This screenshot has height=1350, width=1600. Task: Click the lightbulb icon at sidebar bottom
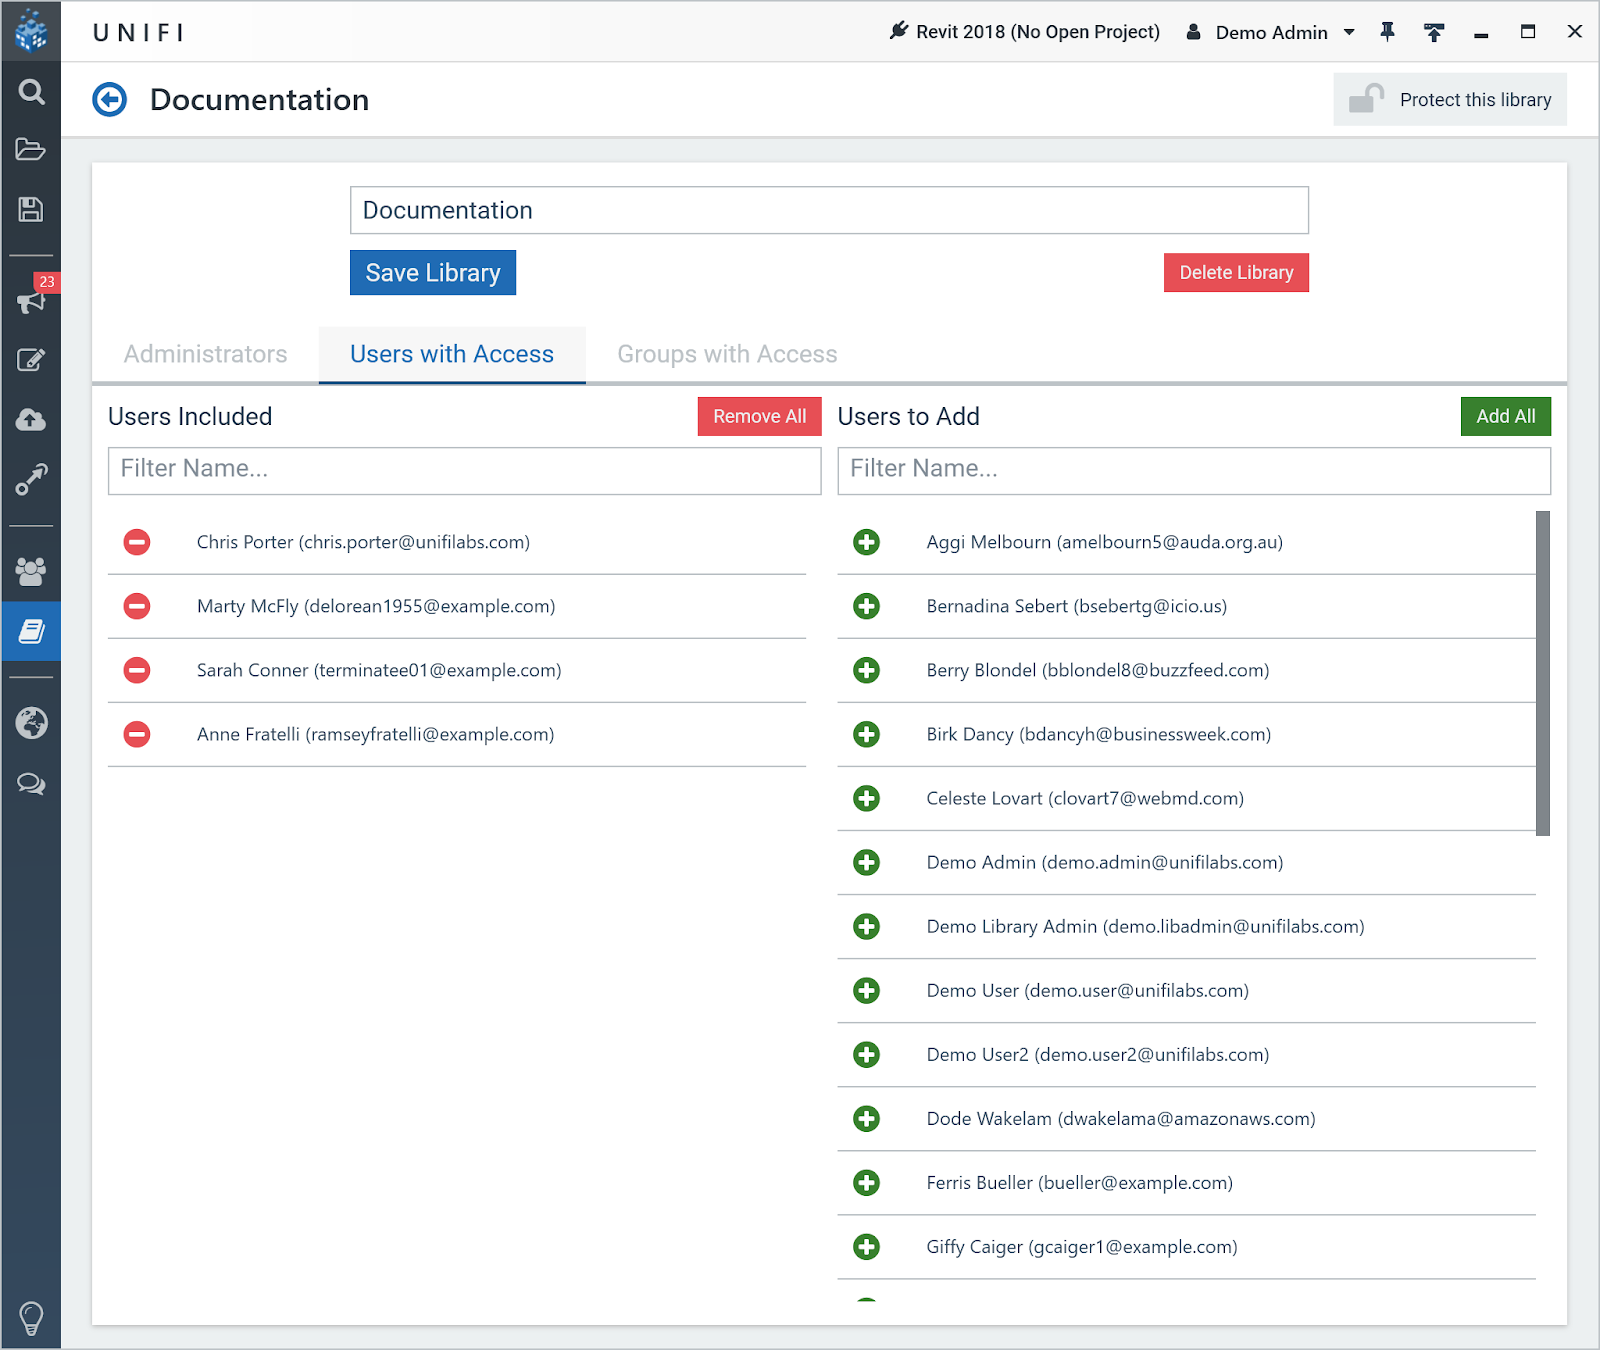tap(31, 1318)
